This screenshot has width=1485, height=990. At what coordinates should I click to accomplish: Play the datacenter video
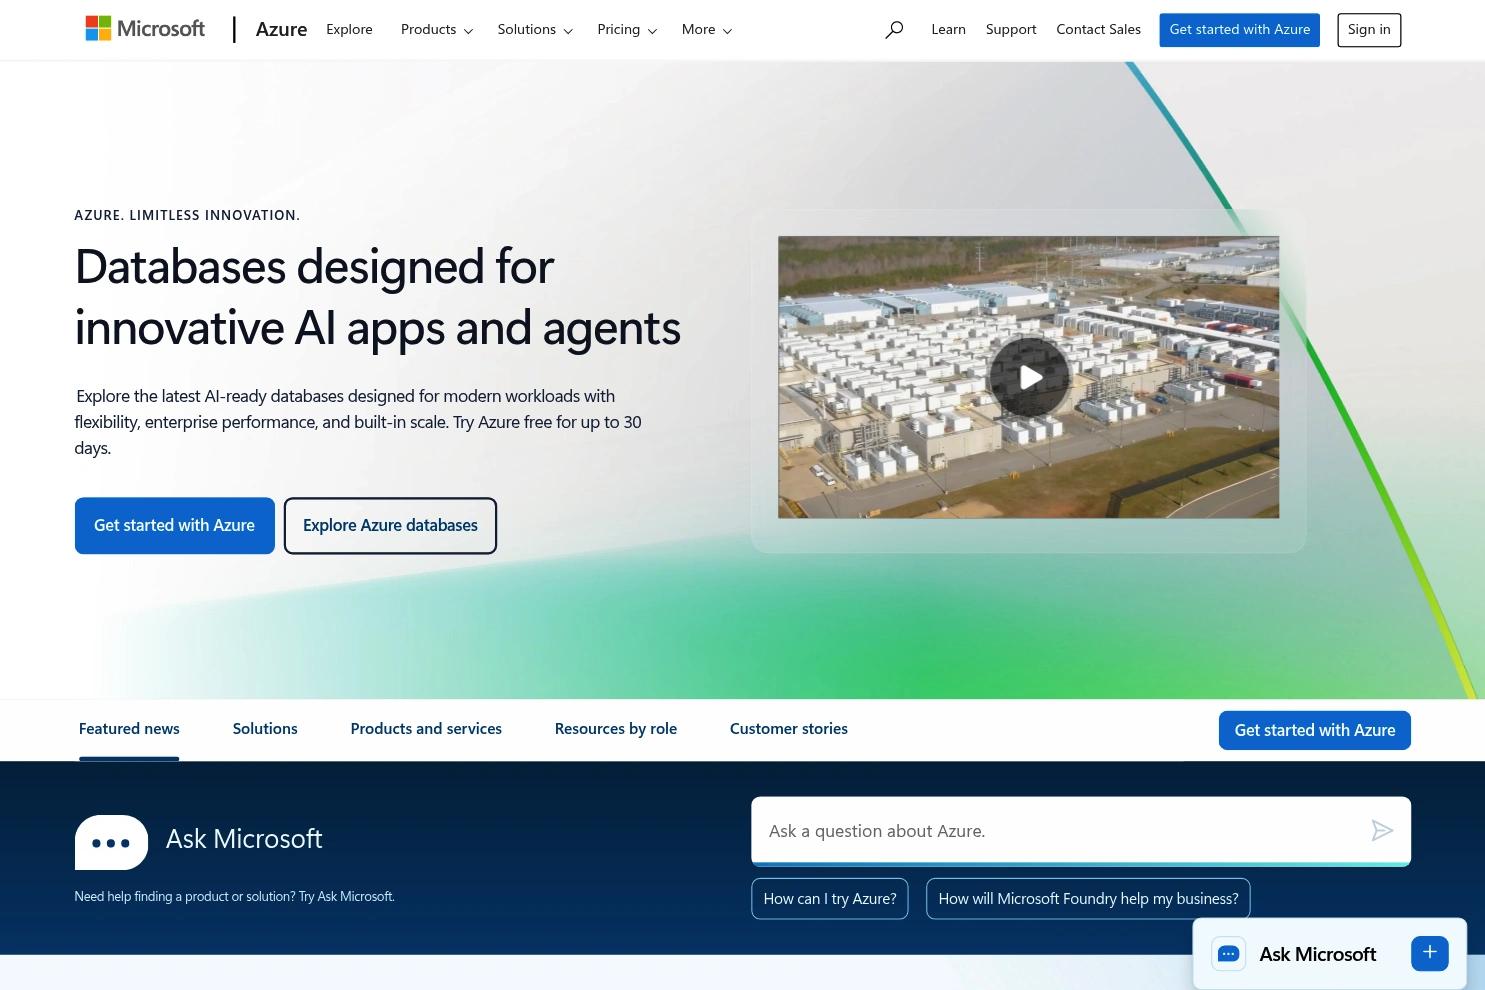[1029, 377]
